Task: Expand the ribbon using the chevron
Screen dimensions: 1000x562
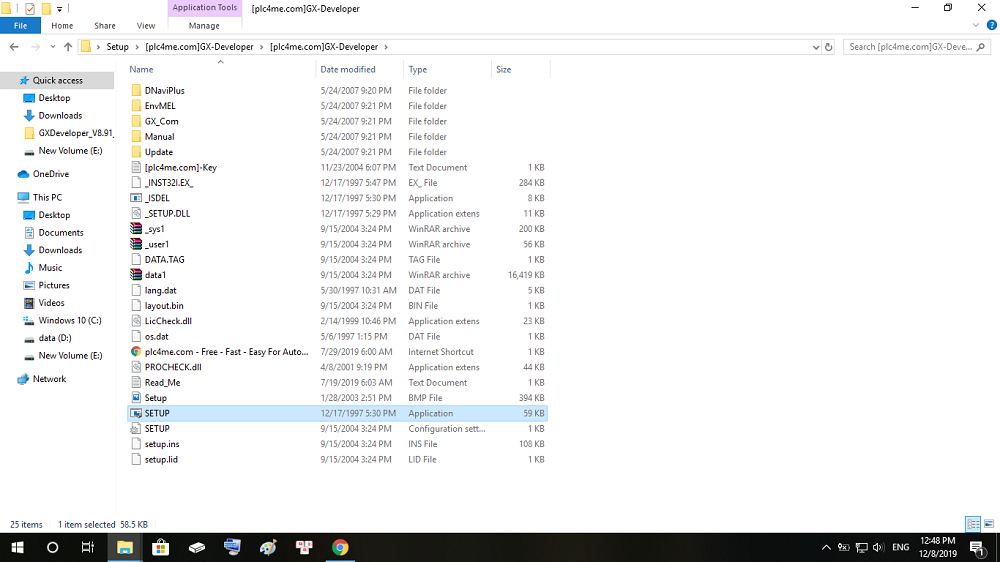Action: [976, 26]
